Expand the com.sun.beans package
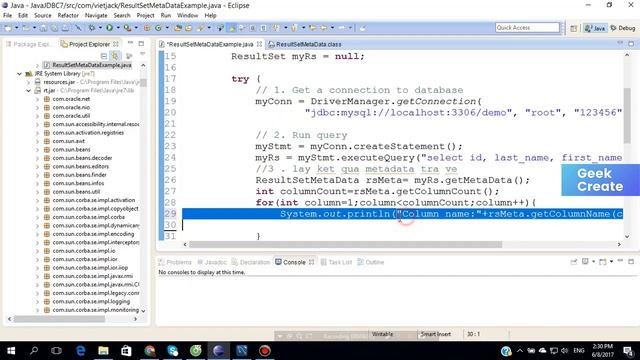The width and height of the screenshot is (640, 360). pos(37,150)
